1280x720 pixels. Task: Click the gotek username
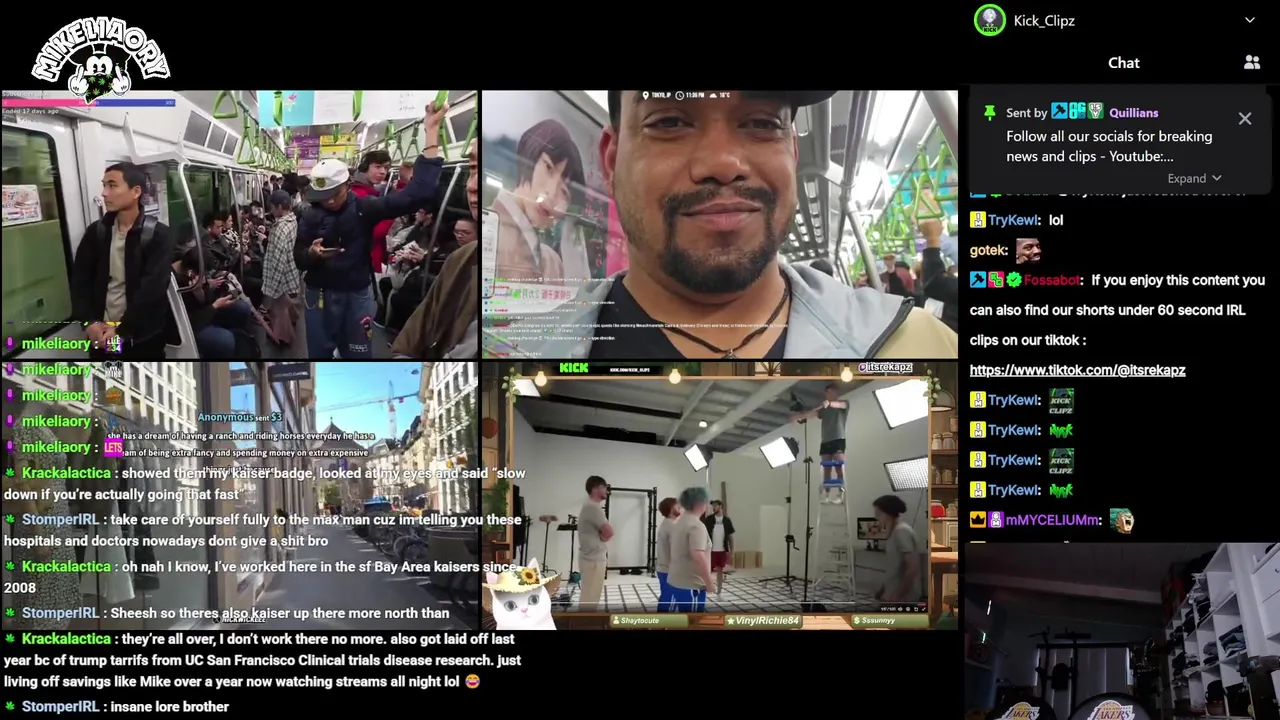[989, 250]
